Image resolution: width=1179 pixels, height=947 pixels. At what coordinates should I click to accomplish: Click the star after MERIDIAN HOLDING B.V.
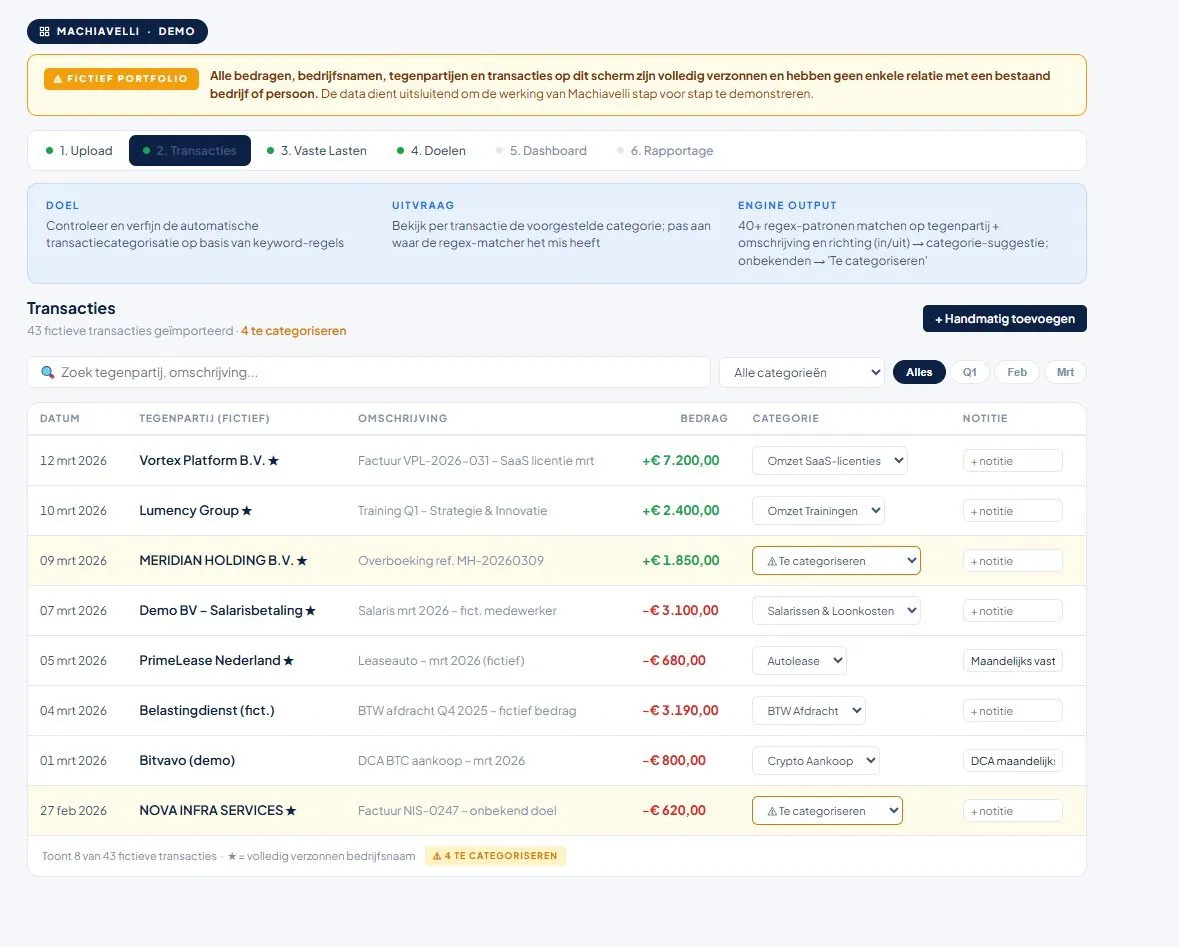(x=302, y=560)
